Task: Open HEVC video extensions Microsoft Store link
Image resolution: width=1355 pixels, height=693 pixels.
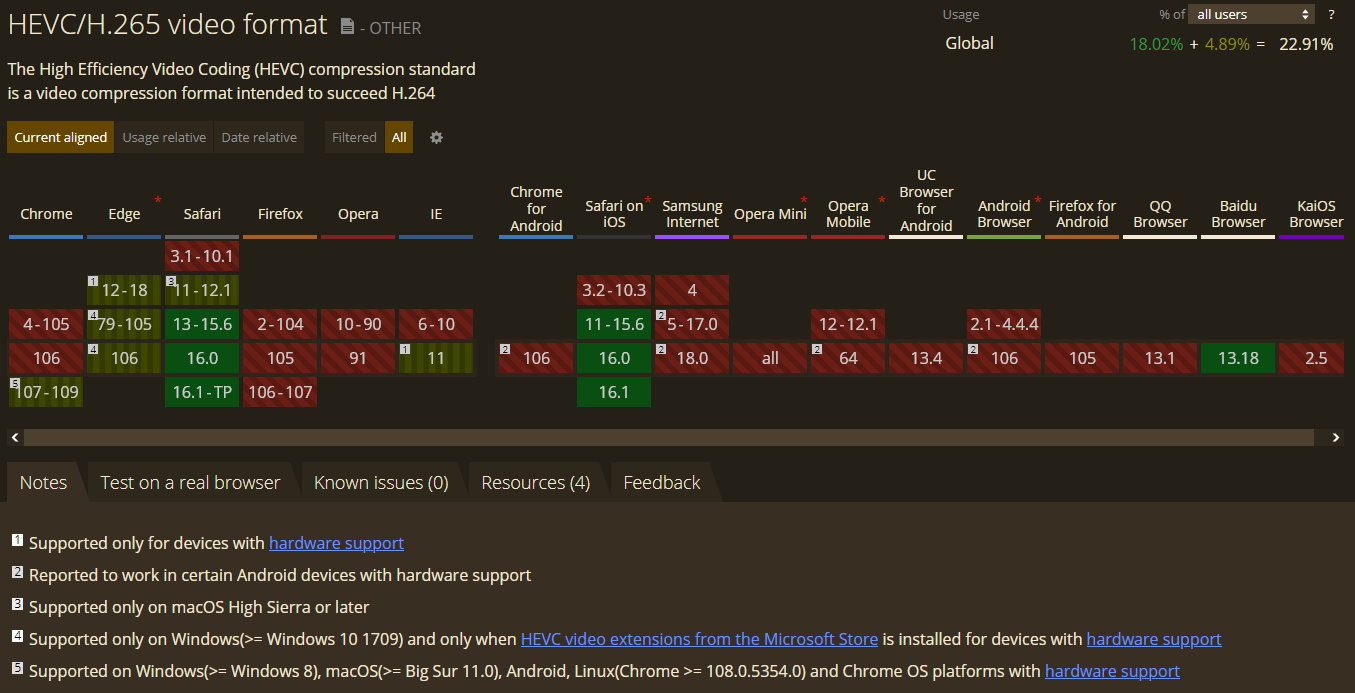Action: 699,639
